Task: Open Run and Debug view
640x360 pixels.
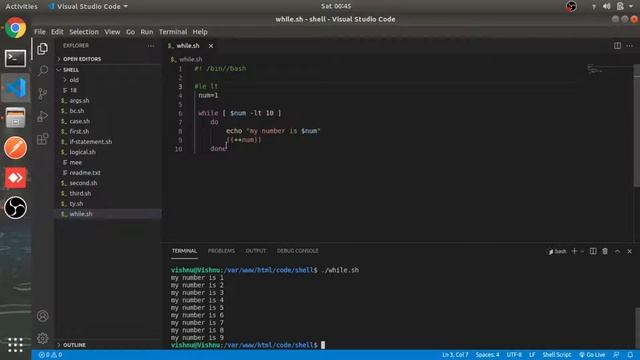Action: 42,117
